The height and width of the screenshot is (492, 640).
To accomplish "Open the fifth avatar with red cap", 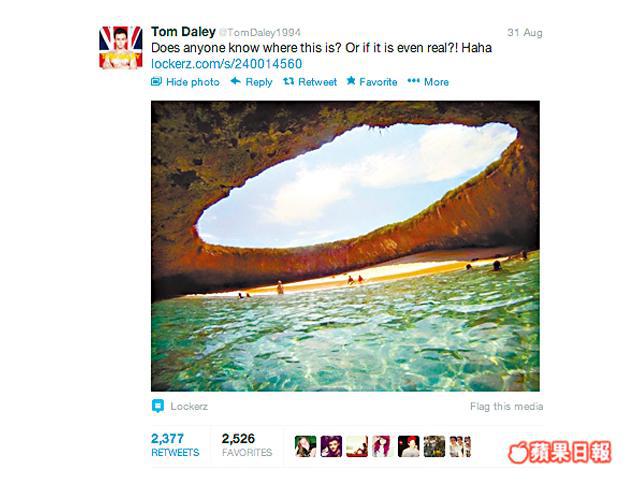I will click(x=409, y=446).
